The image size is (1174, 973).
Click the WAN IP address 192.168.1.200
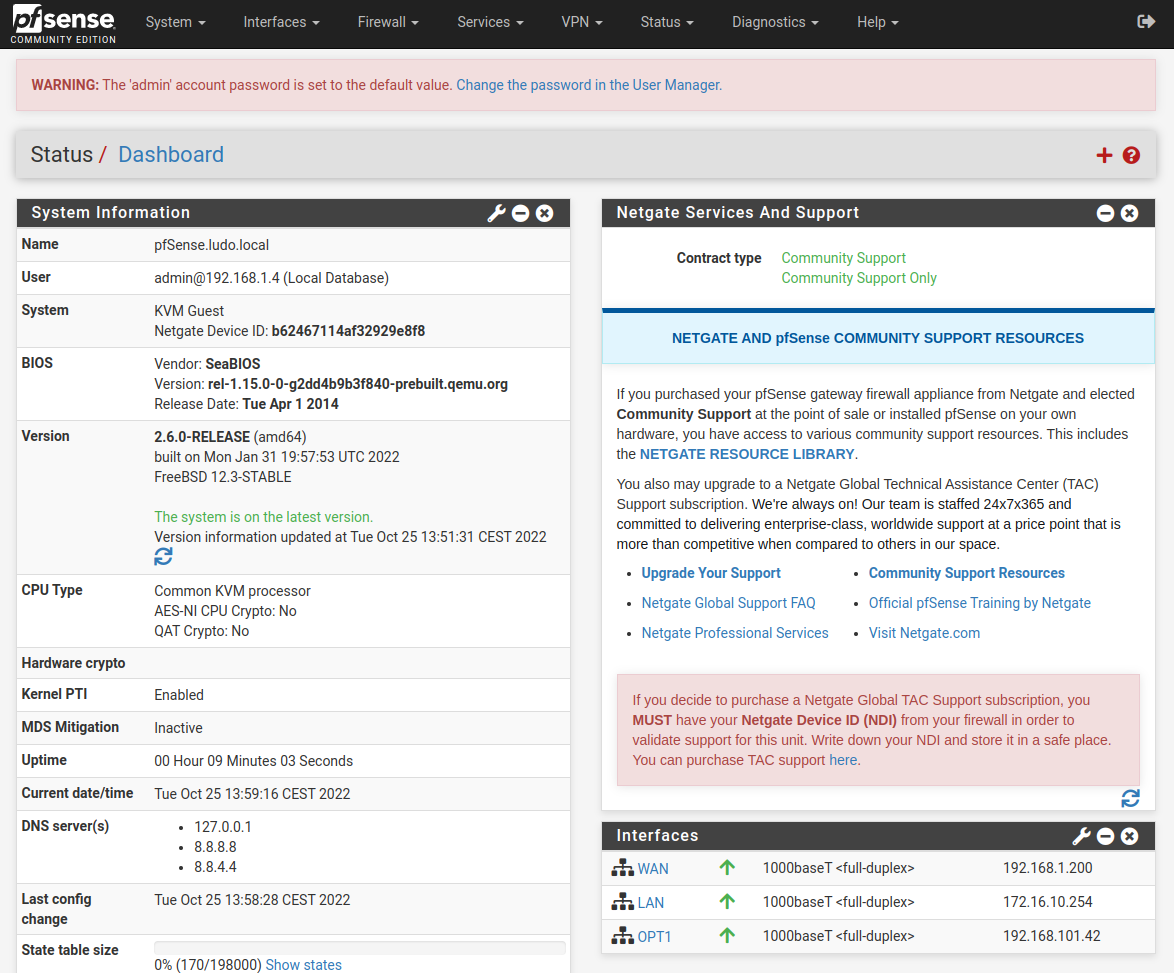[x=1047, y=868]
